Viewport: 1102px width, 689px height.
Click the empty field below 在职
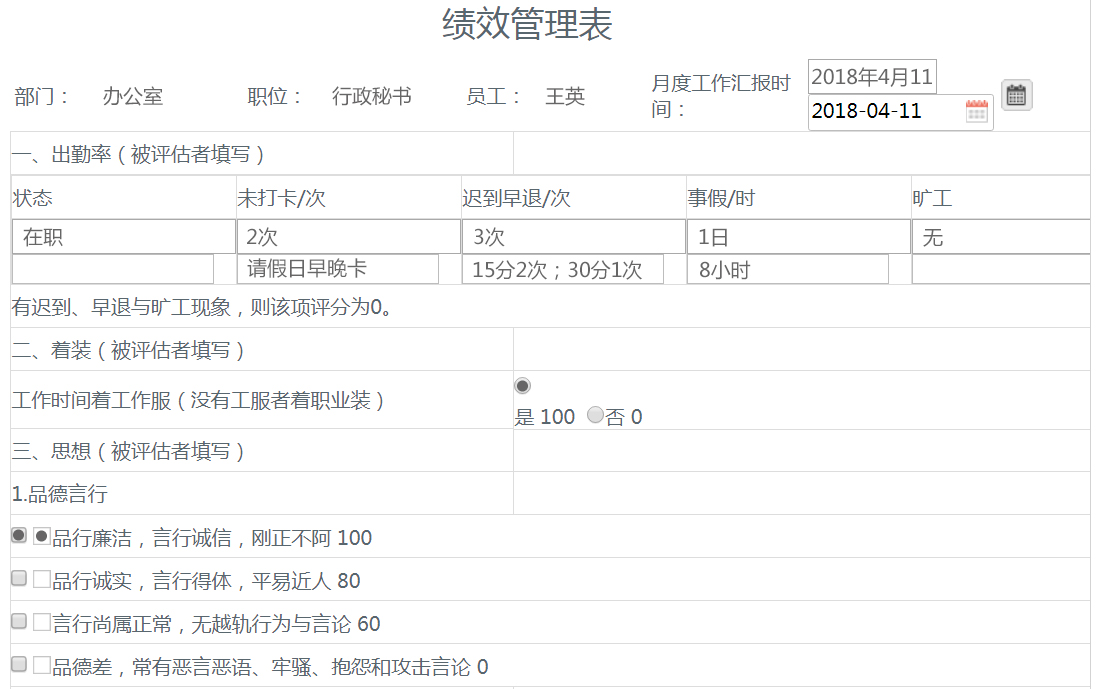pos(110,268)
